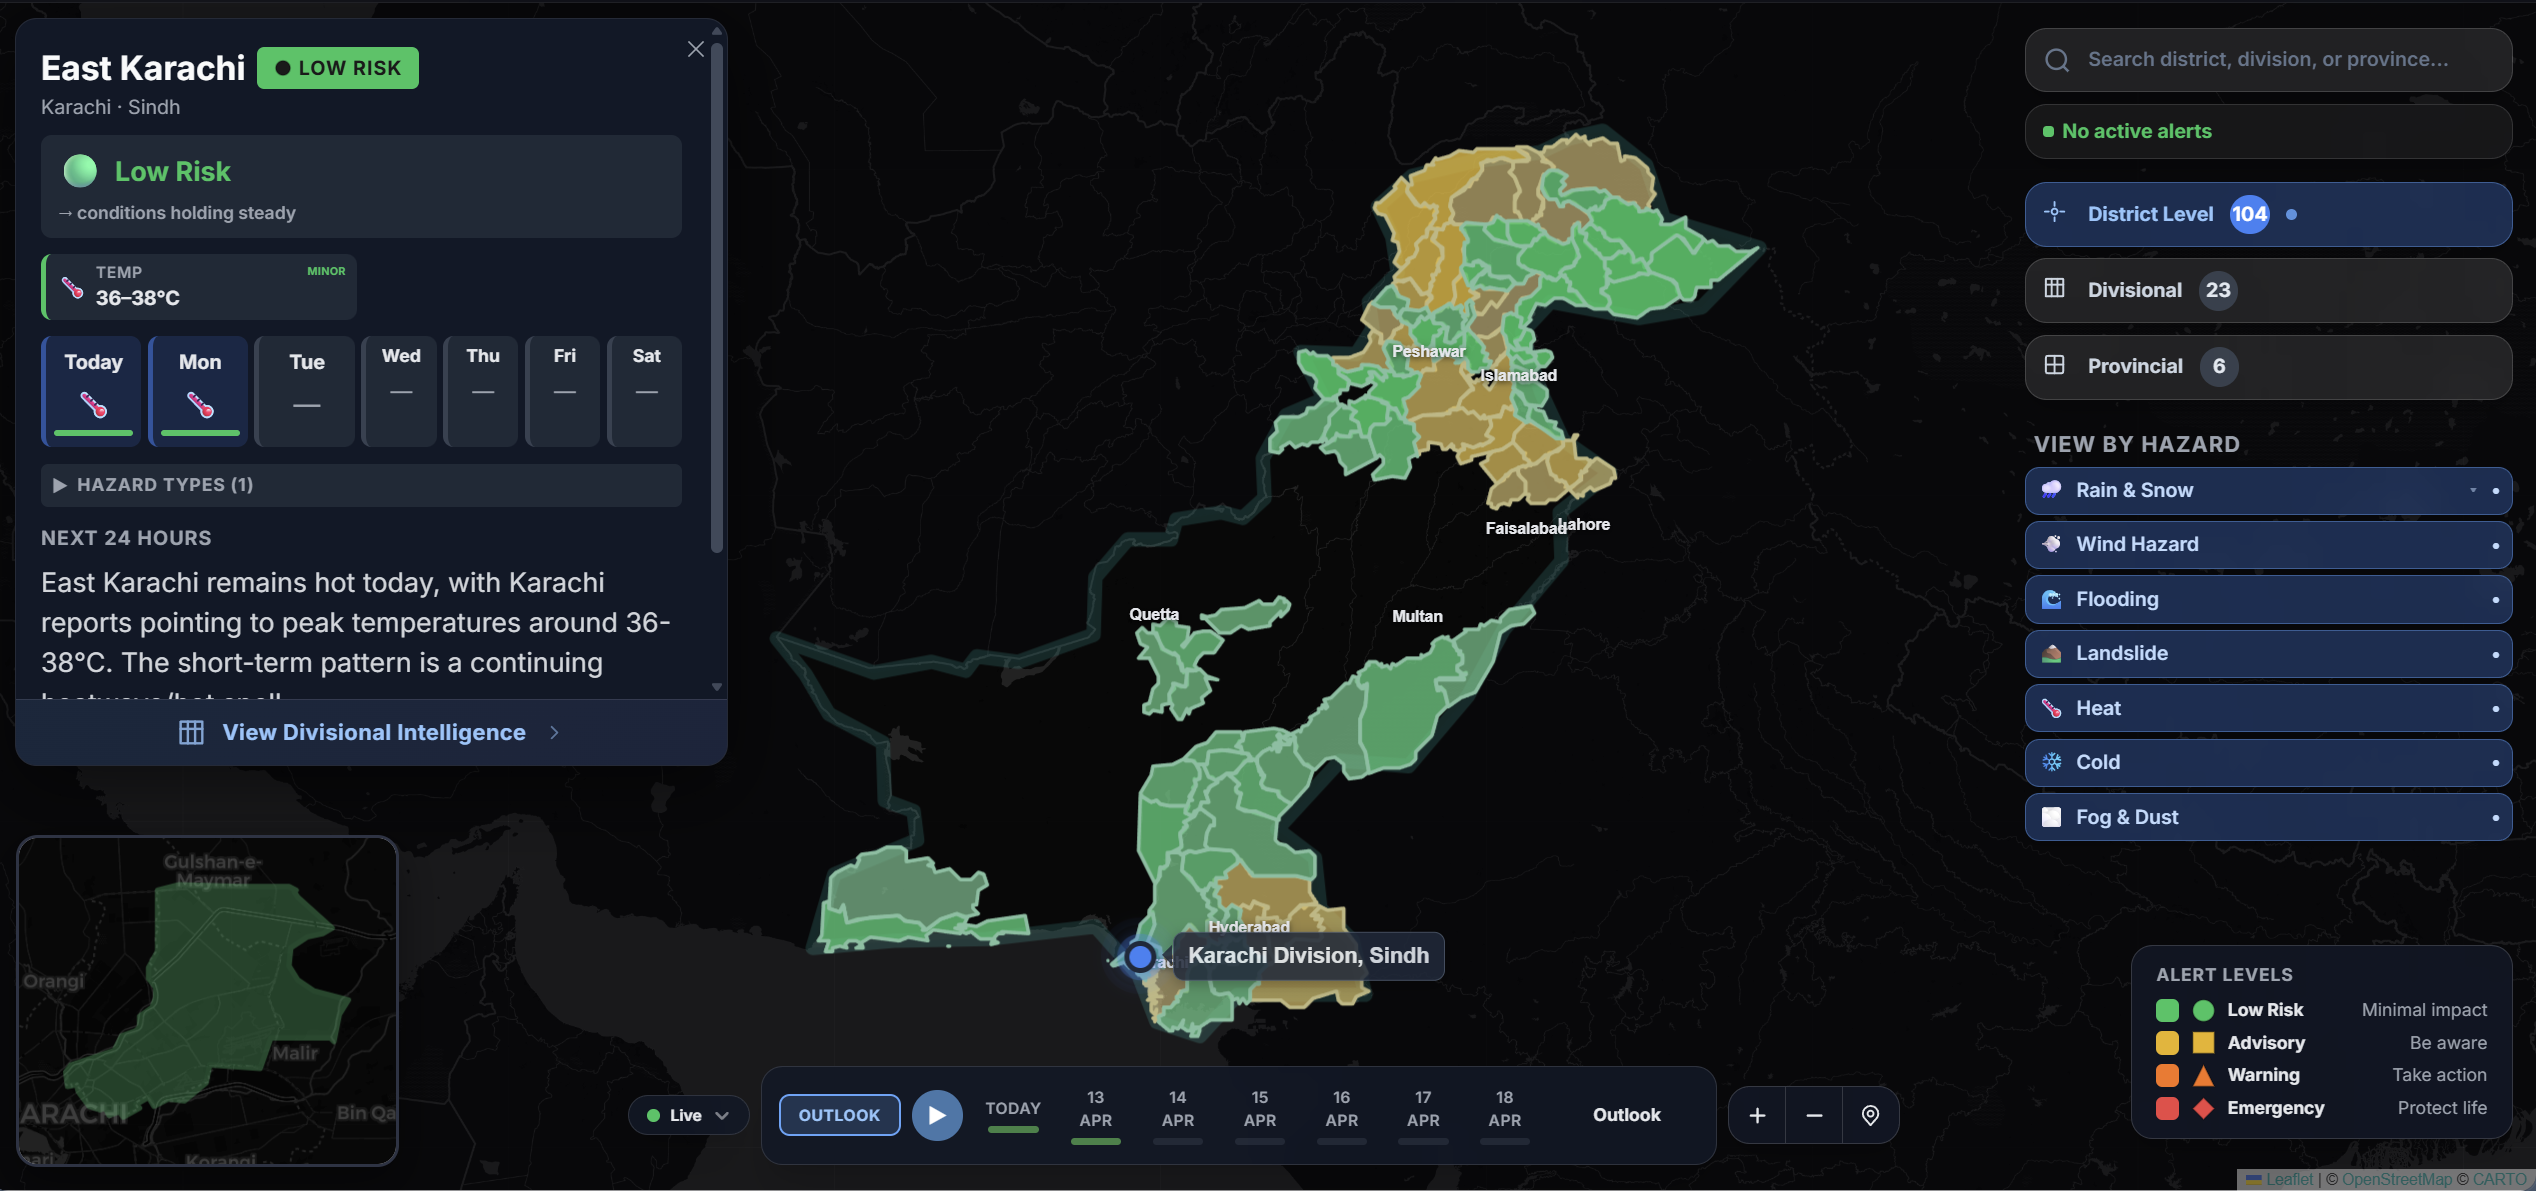Open View Divisional Intelligence
This screenshot has height=1191, width=2536.
pos(373,731)
